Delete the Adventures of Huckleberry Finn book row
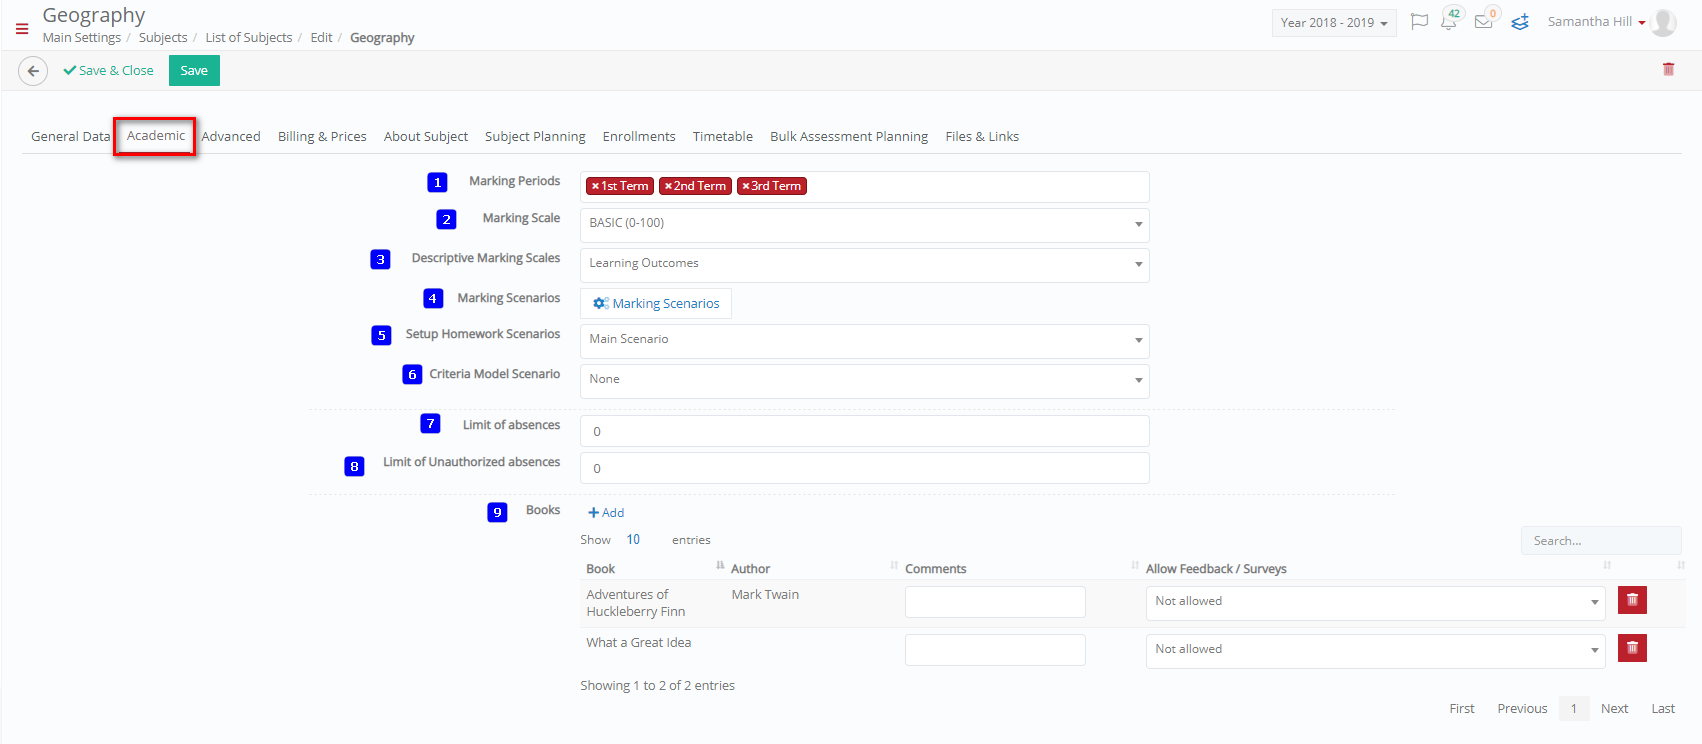 (1632, 600)
